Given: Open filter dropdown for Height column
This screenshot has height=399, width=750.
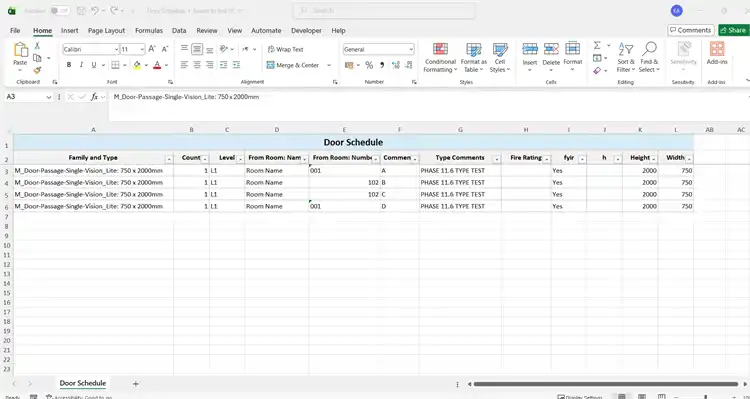Looking at the screenshot, I should [x=653, y=159].
